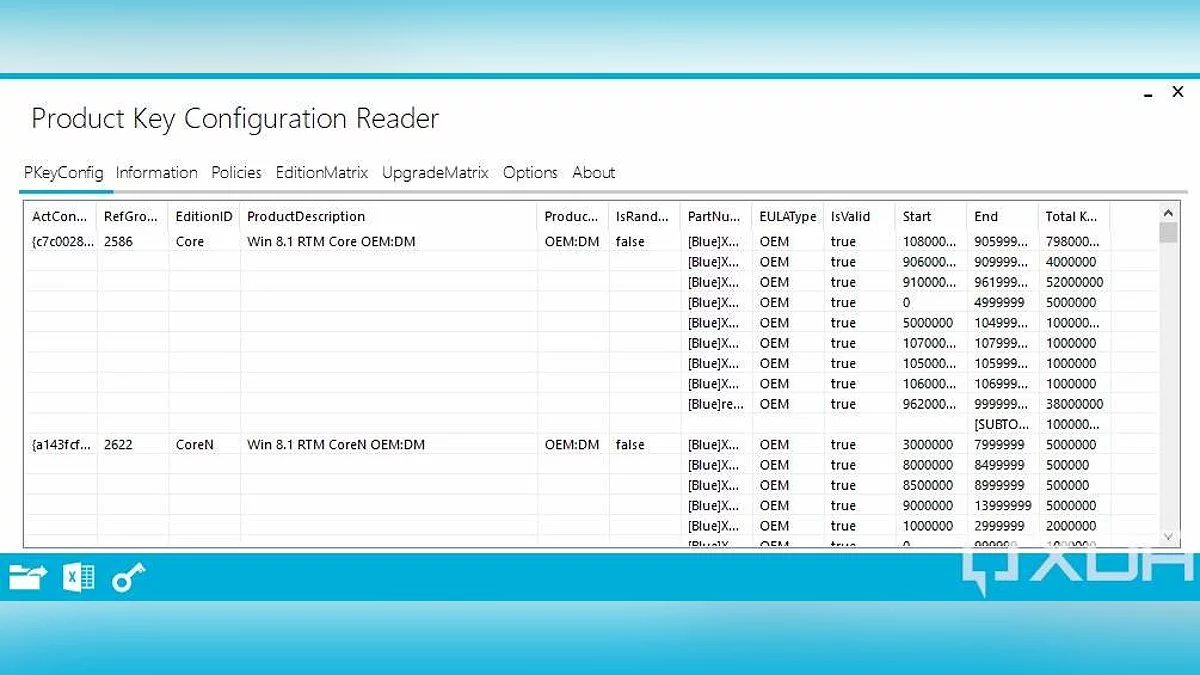Select the cell 'Win 8.1 RTM CoreN OEM:DM'
This screenshot has width=1200, height=675.
pyautogui.click(x=336, y=445)
